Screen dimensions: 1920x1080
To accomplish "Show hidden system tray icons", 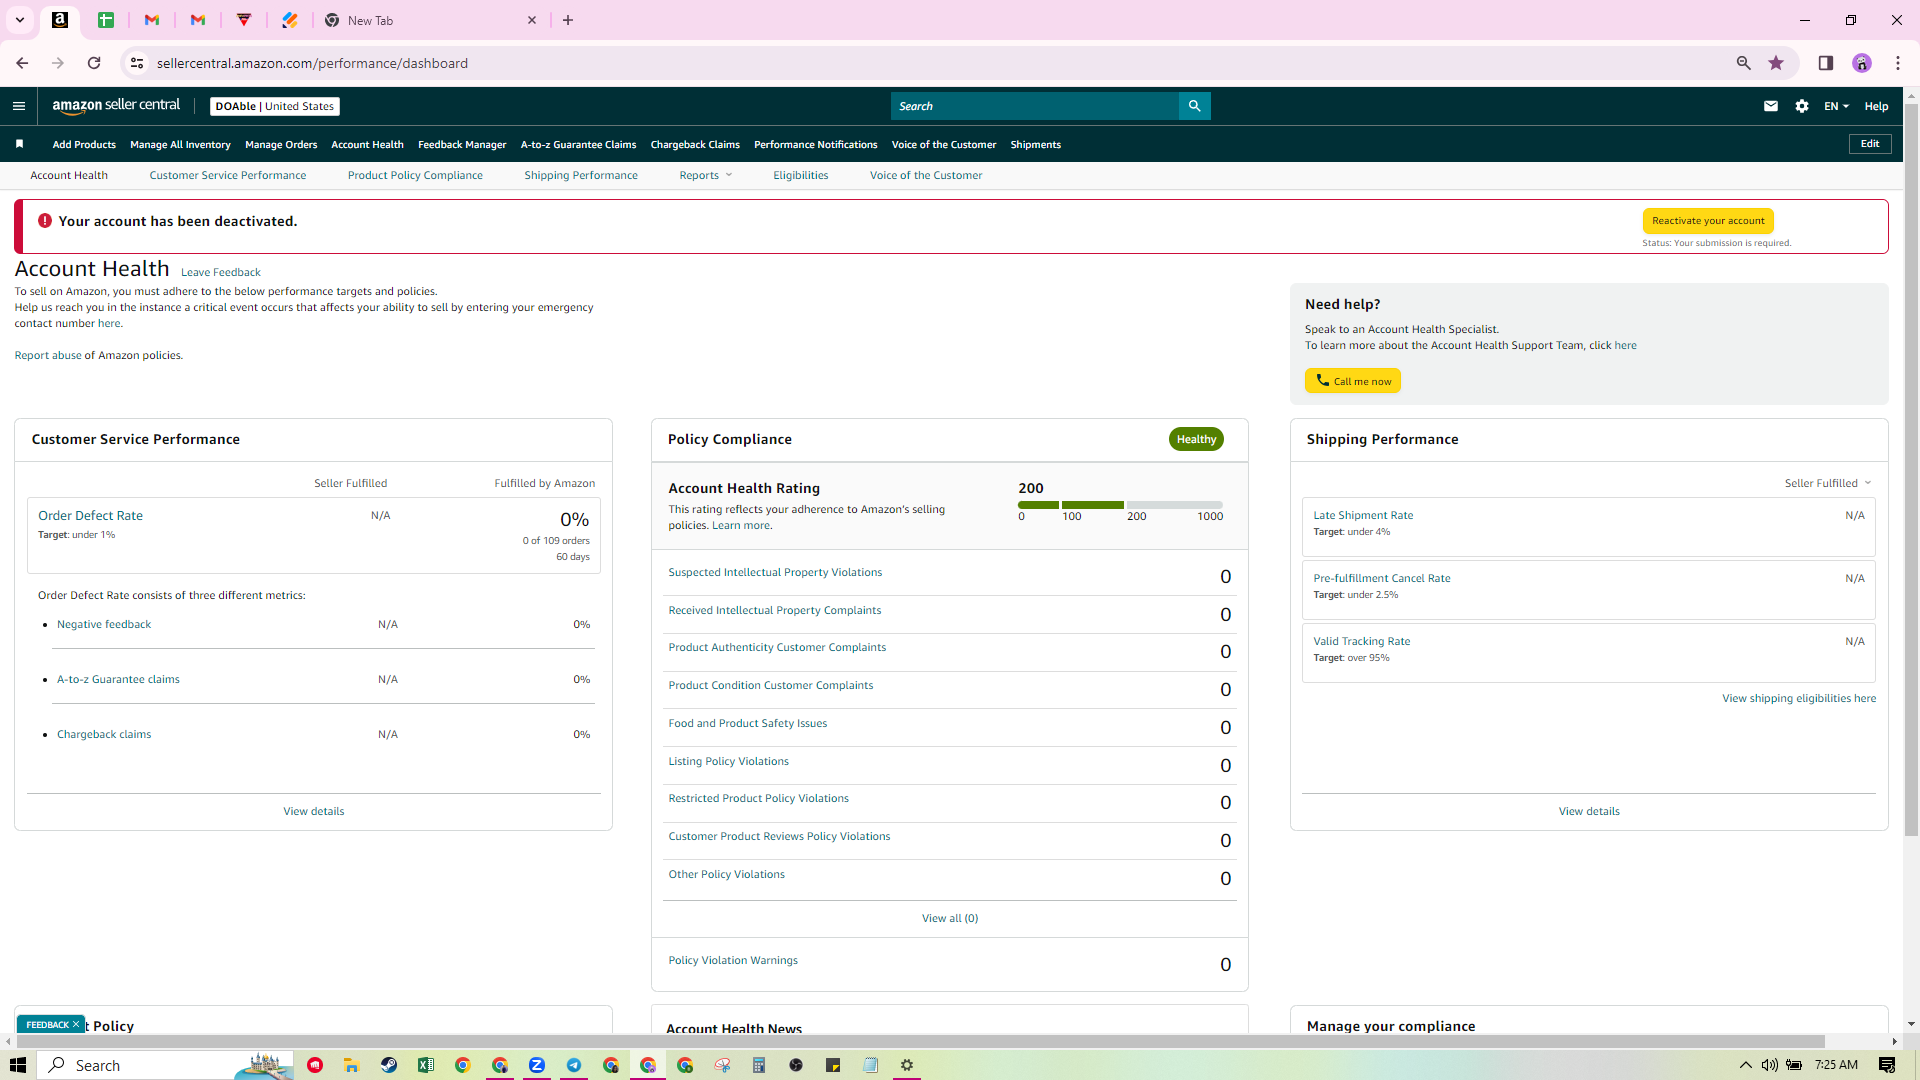I will click(1746, 1065).
